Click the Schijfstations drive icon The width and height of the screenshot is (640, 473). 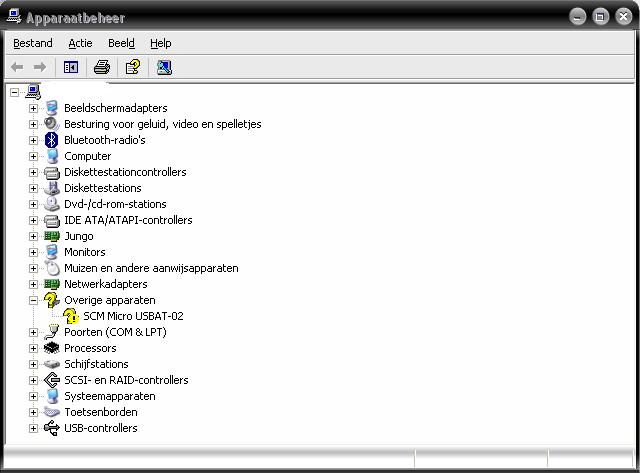click(52, 364)
